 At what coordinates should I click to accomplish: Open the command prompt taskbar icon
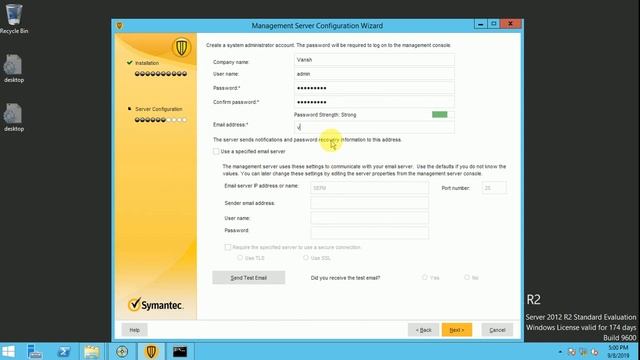point(180,351)
